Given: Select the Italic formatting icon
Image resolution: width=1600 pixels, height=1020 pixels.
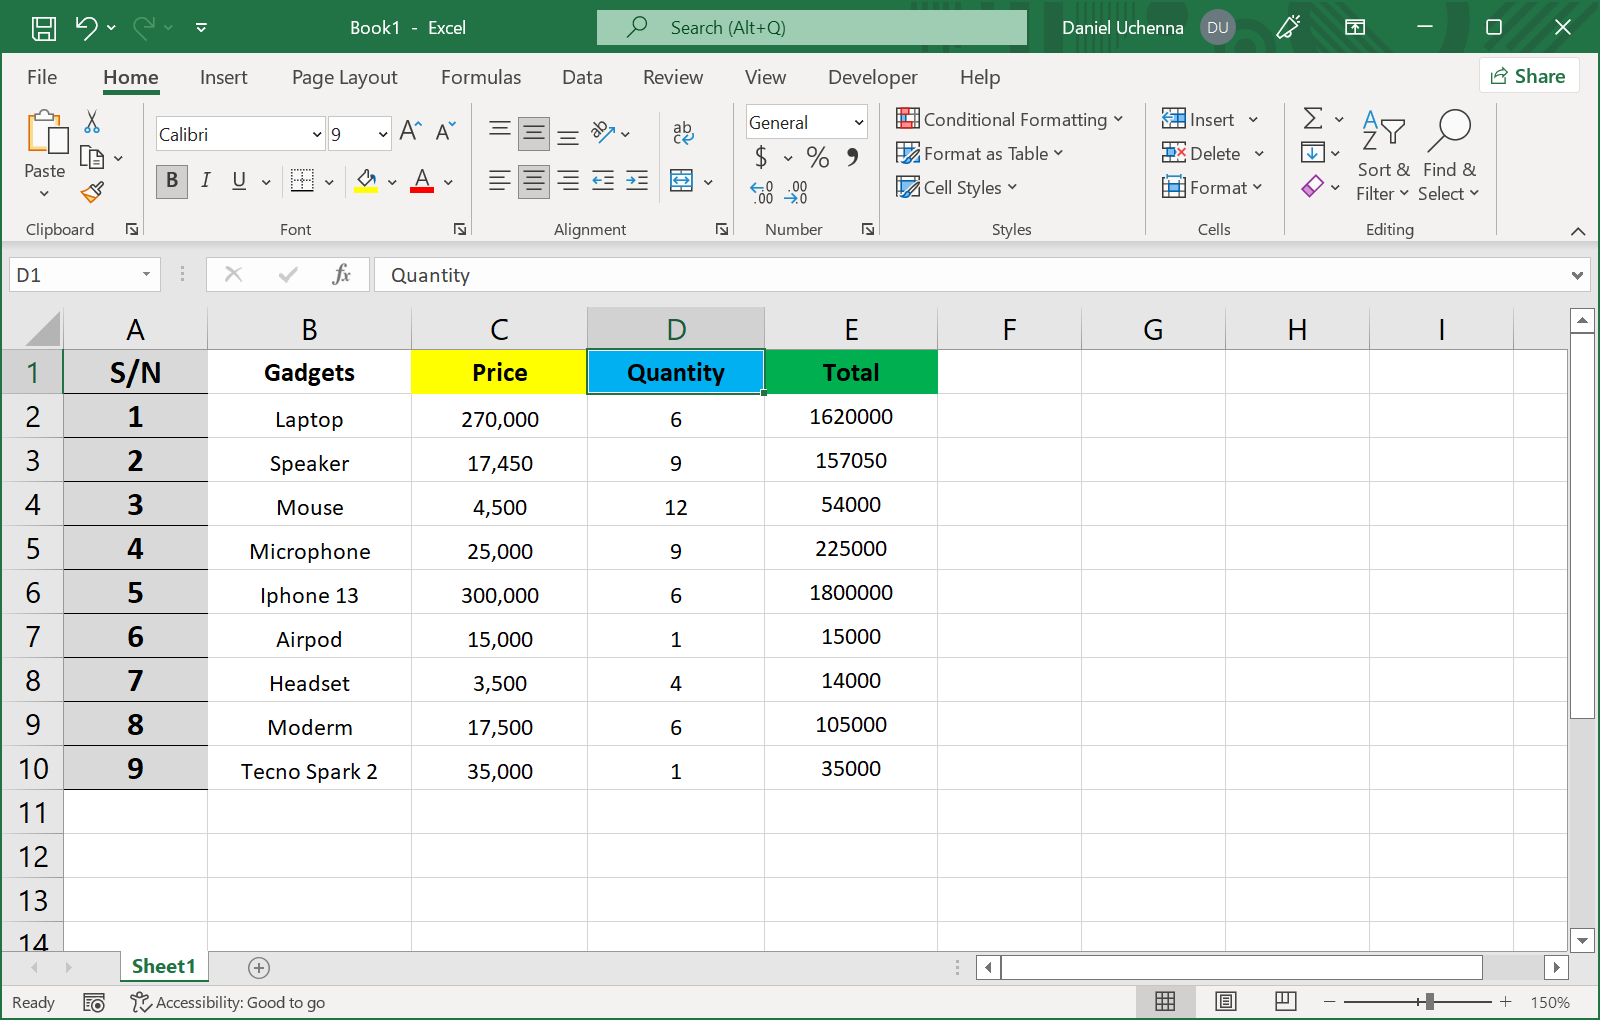Looking at the screenshot, I should (x=206, y=181).
